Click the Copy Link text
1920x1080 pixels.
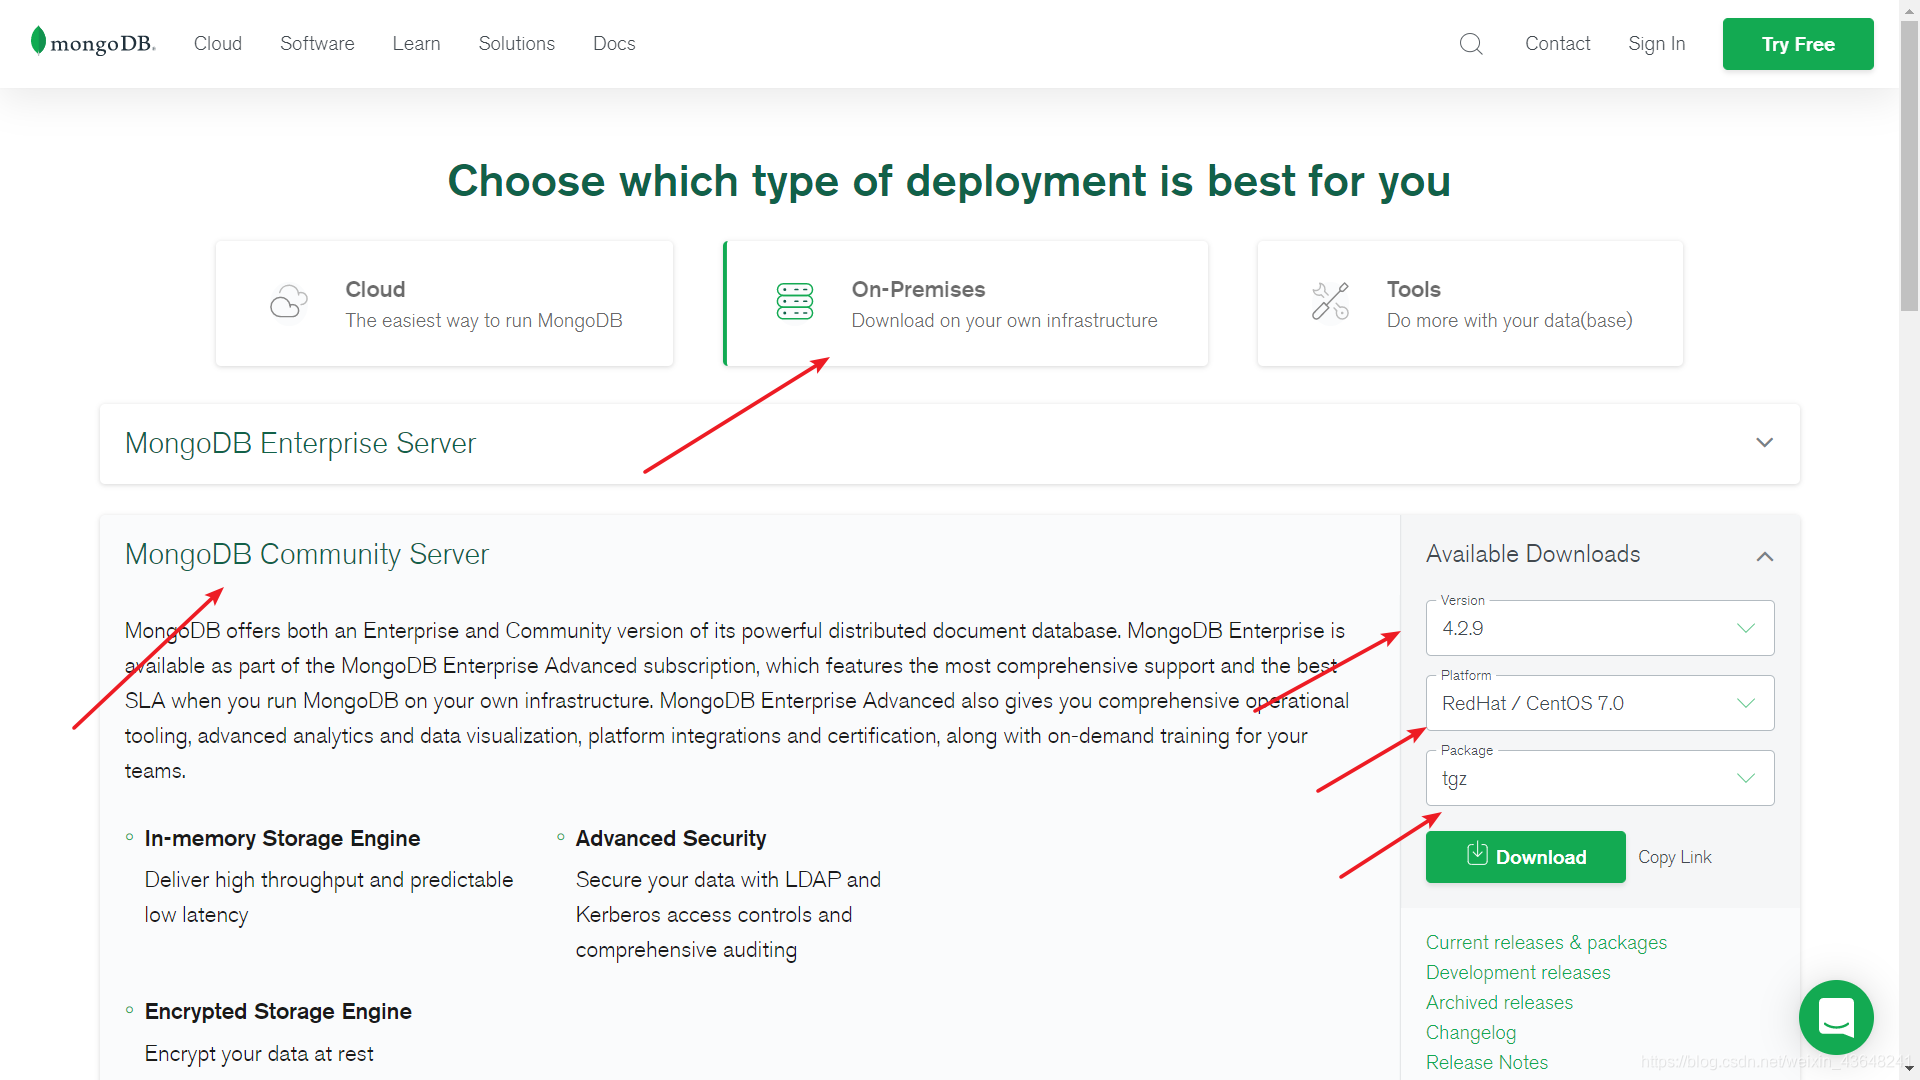pos(1674,857)
